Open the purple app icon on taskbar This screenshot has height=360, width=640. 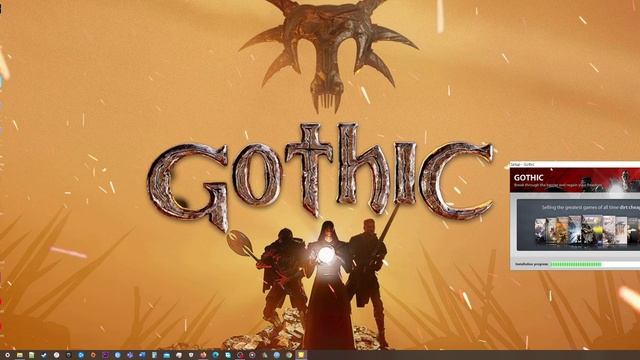click(105, 355)
